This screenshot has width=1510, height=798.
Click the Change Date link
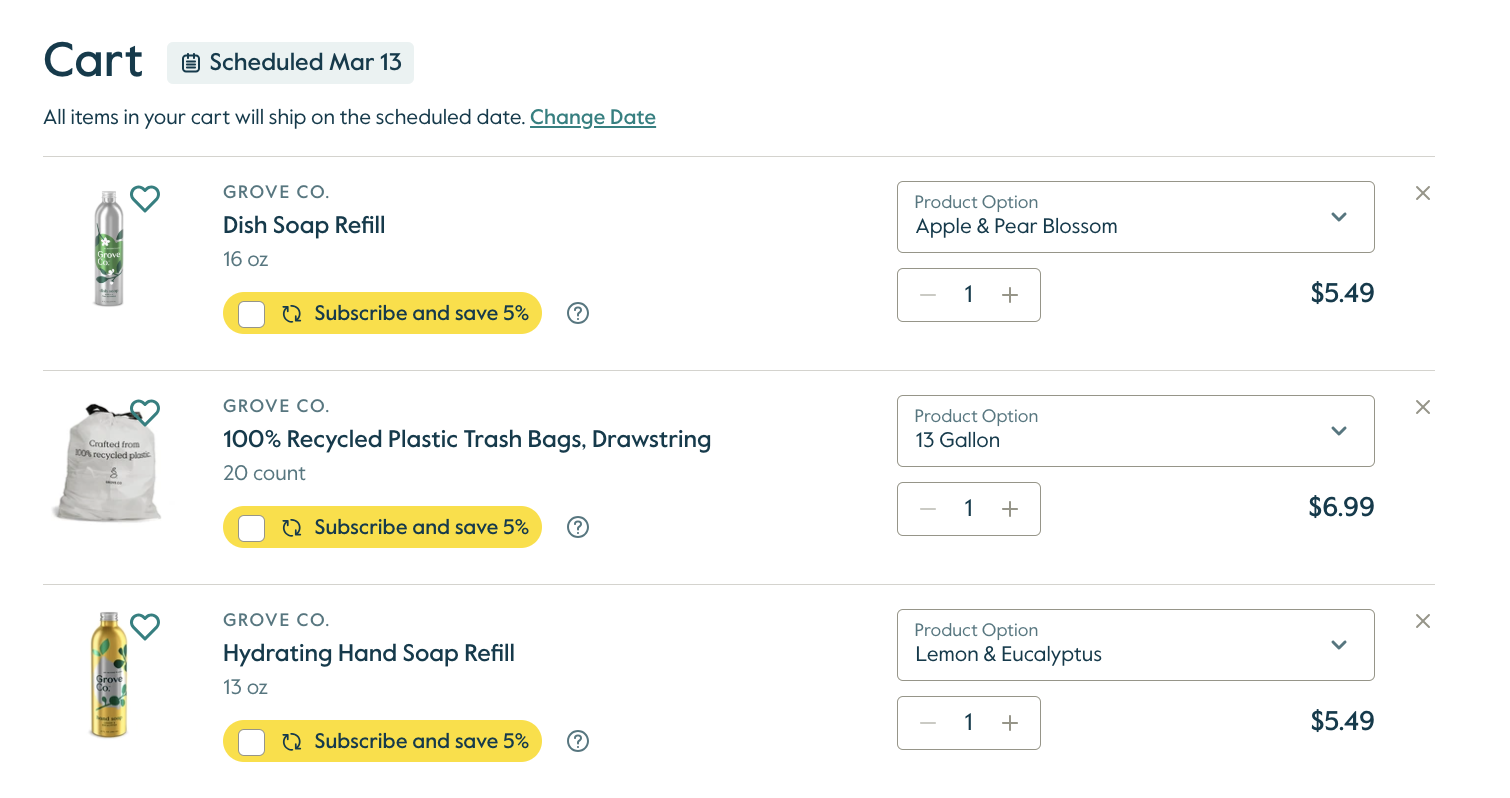593,117
